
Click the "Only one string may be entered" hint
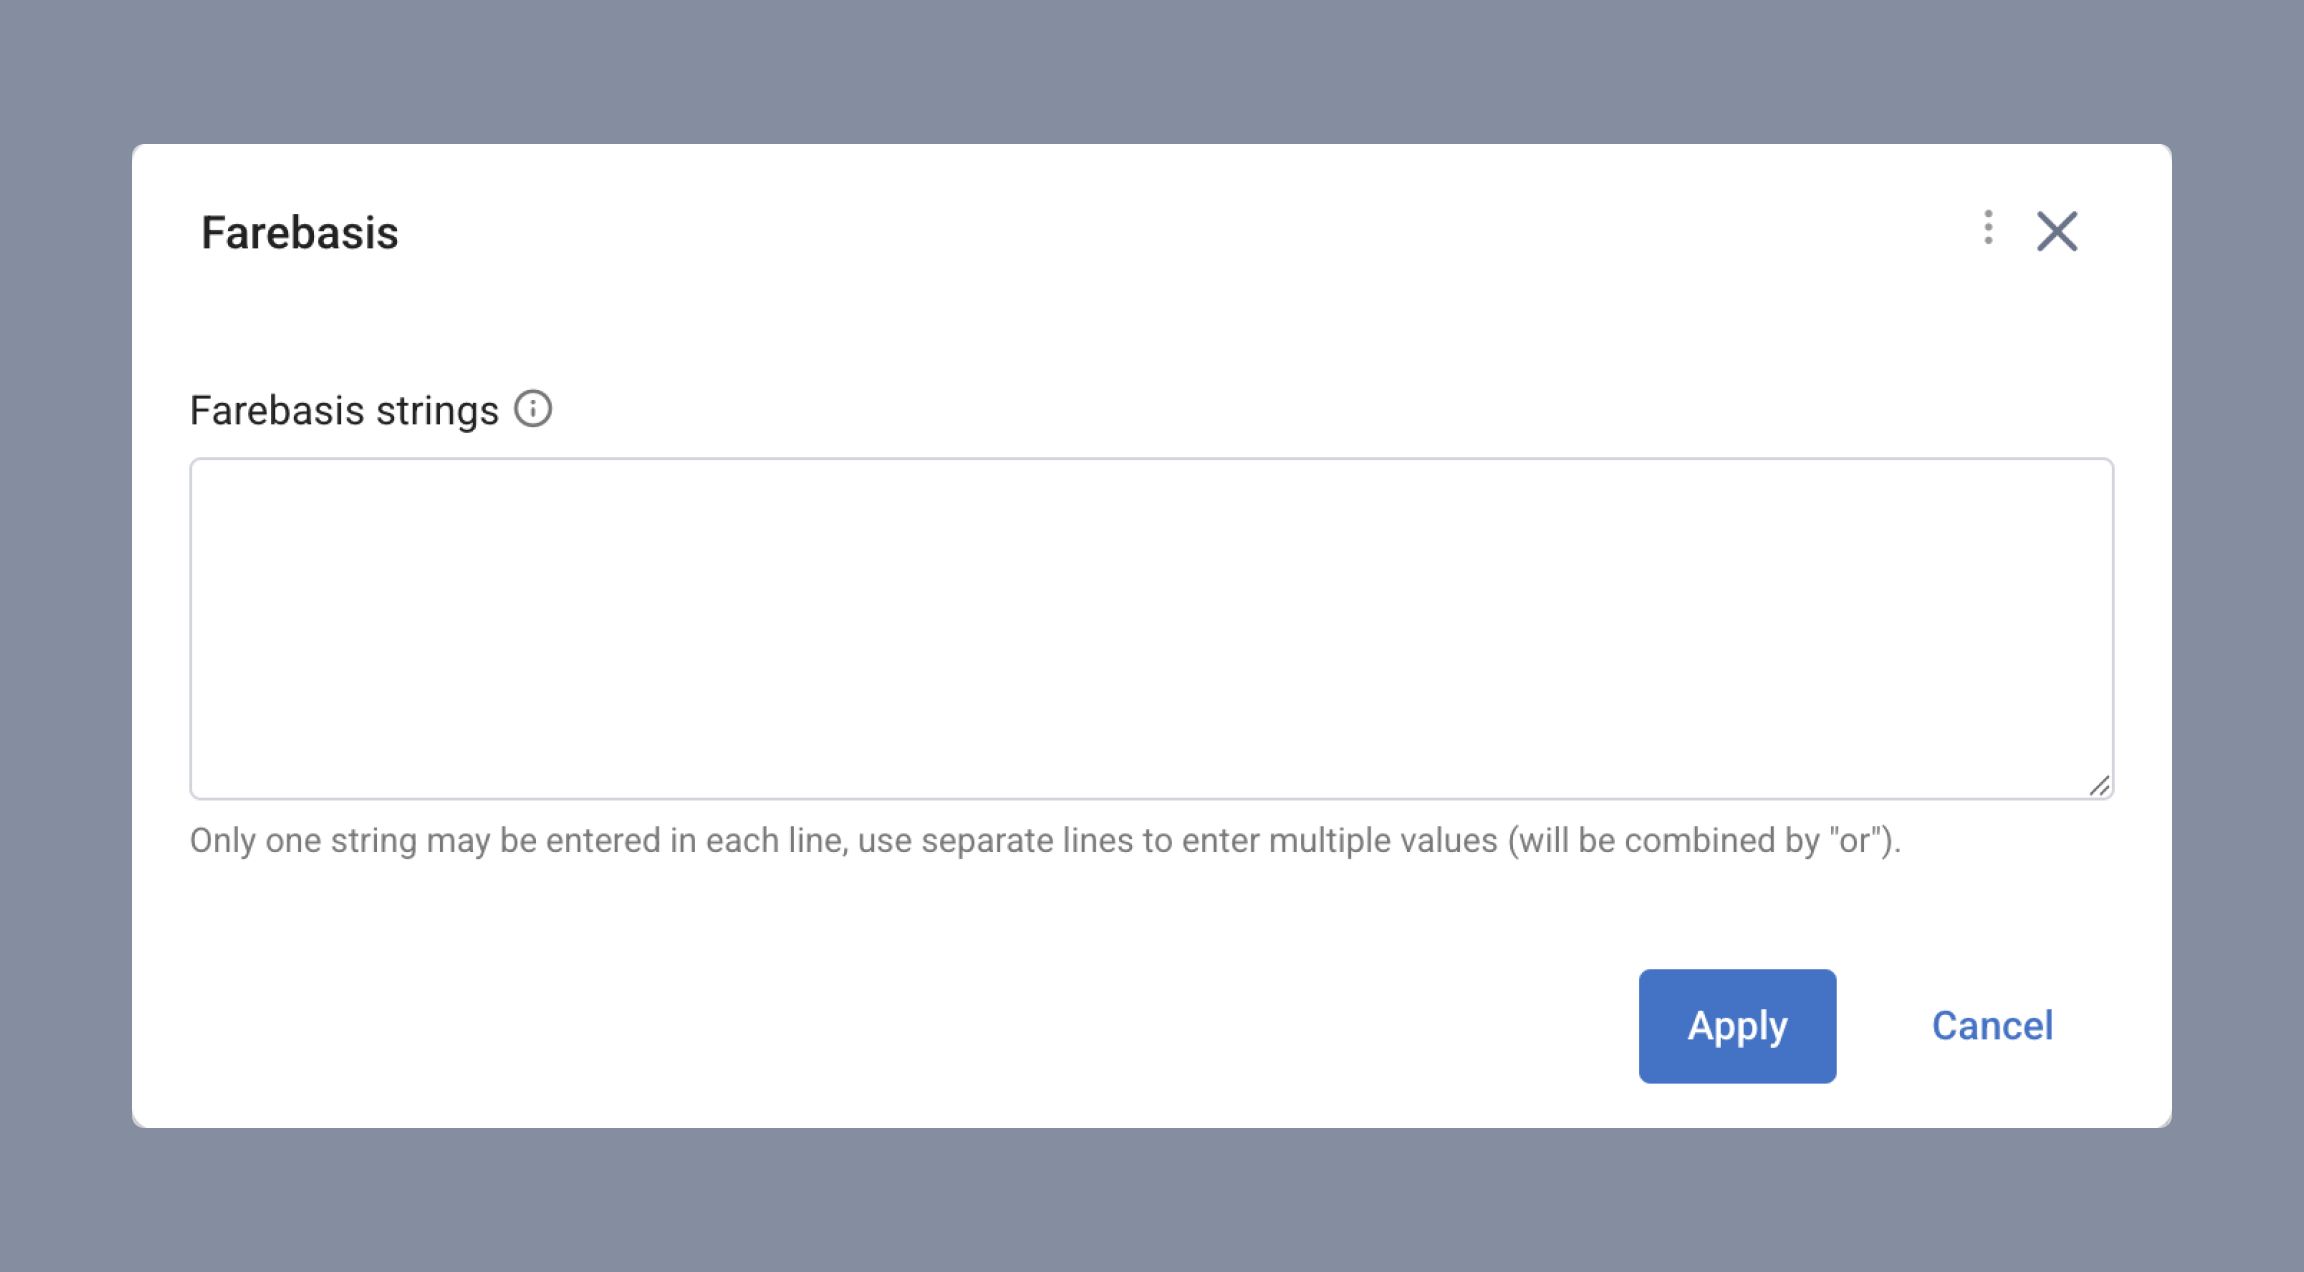pos(1045,841)
